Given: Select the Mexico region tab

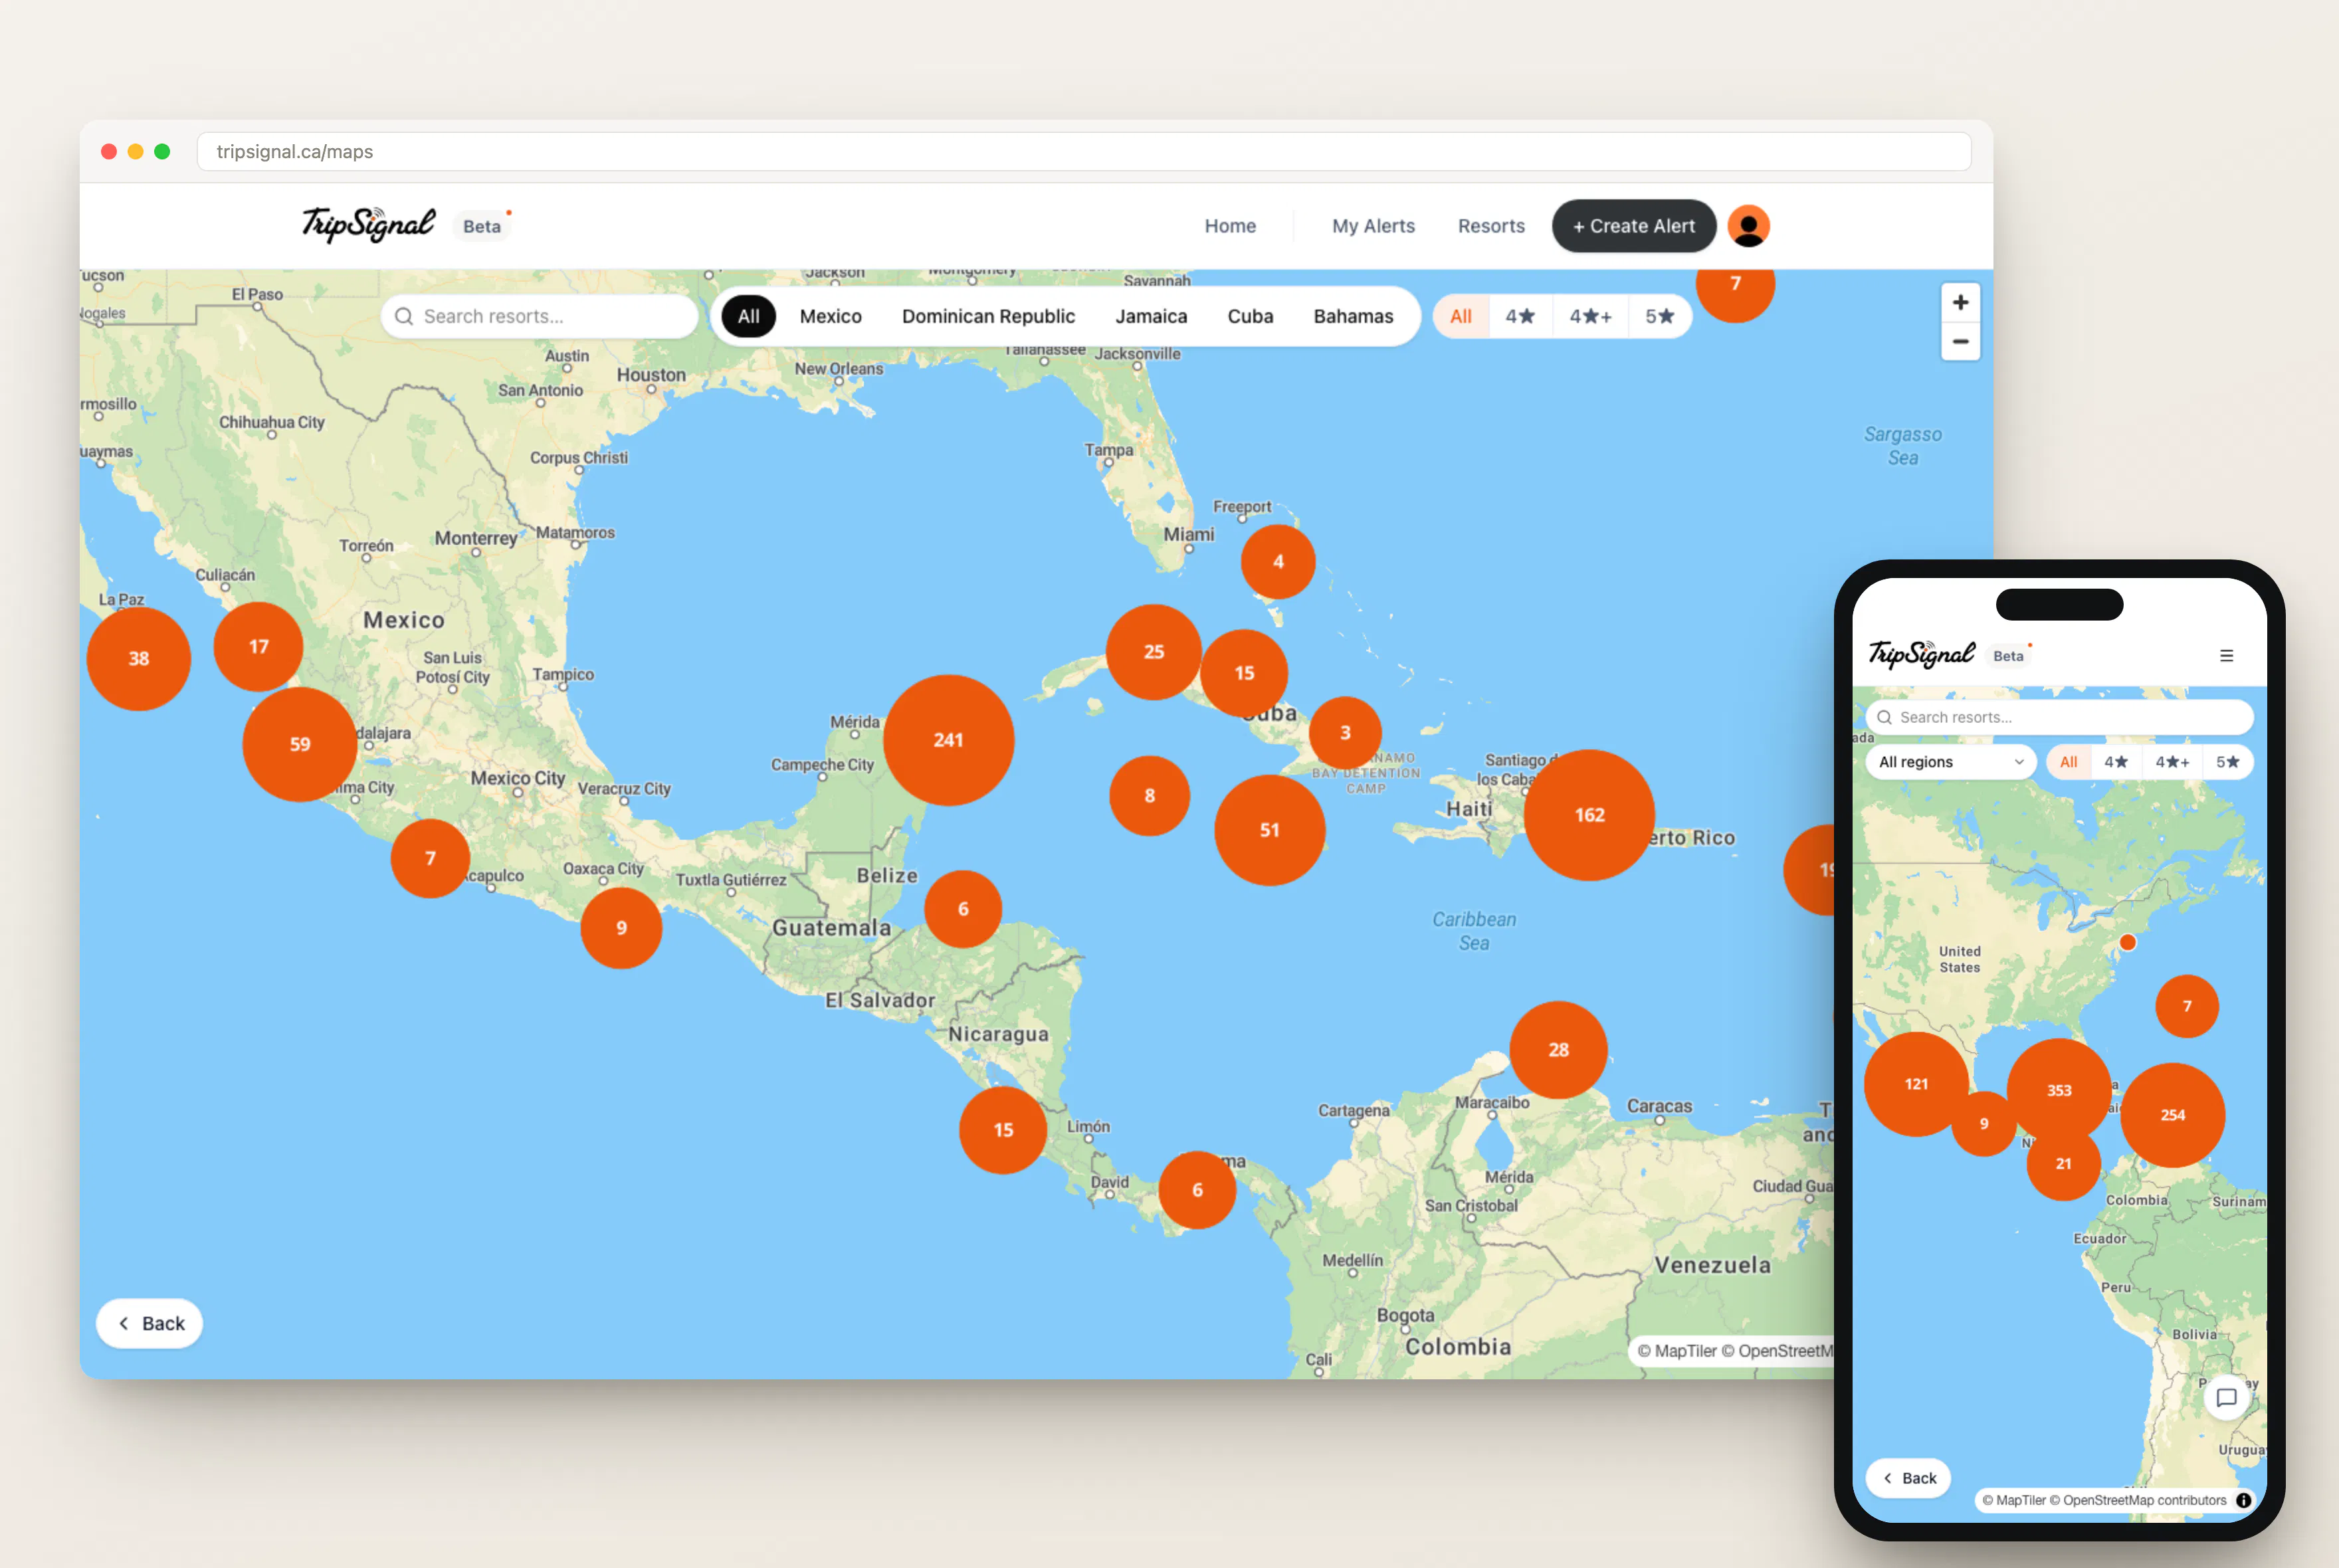Looking at the screenshot, I should click(x=830, y=316).
